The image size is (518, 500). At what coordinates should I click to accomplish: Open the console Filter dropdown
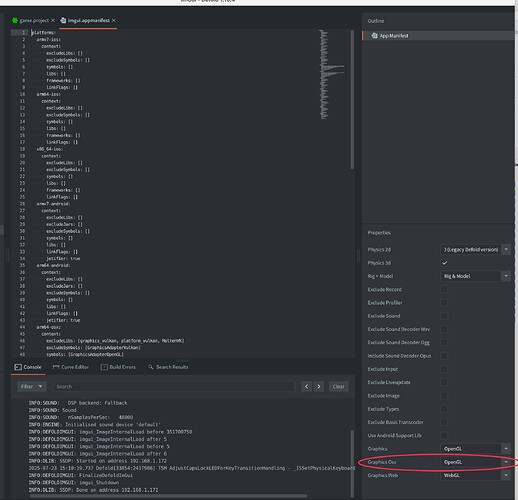[32, 386]
